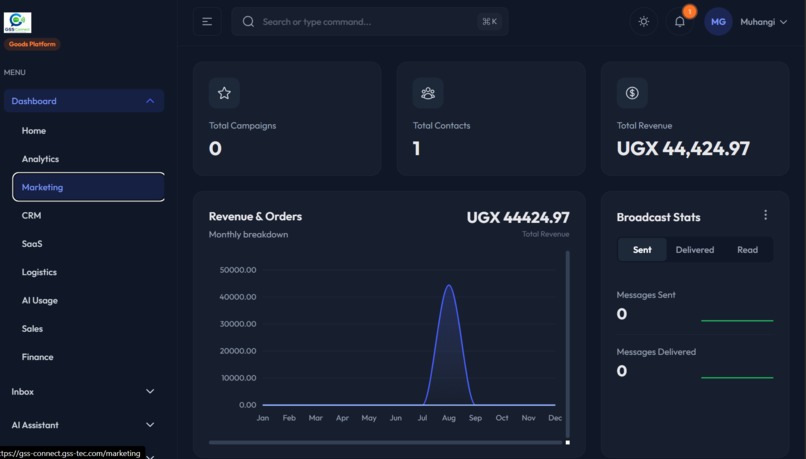Open Analytics in sidebar
Screen dimensions: 806x459
tap(40, 159)
